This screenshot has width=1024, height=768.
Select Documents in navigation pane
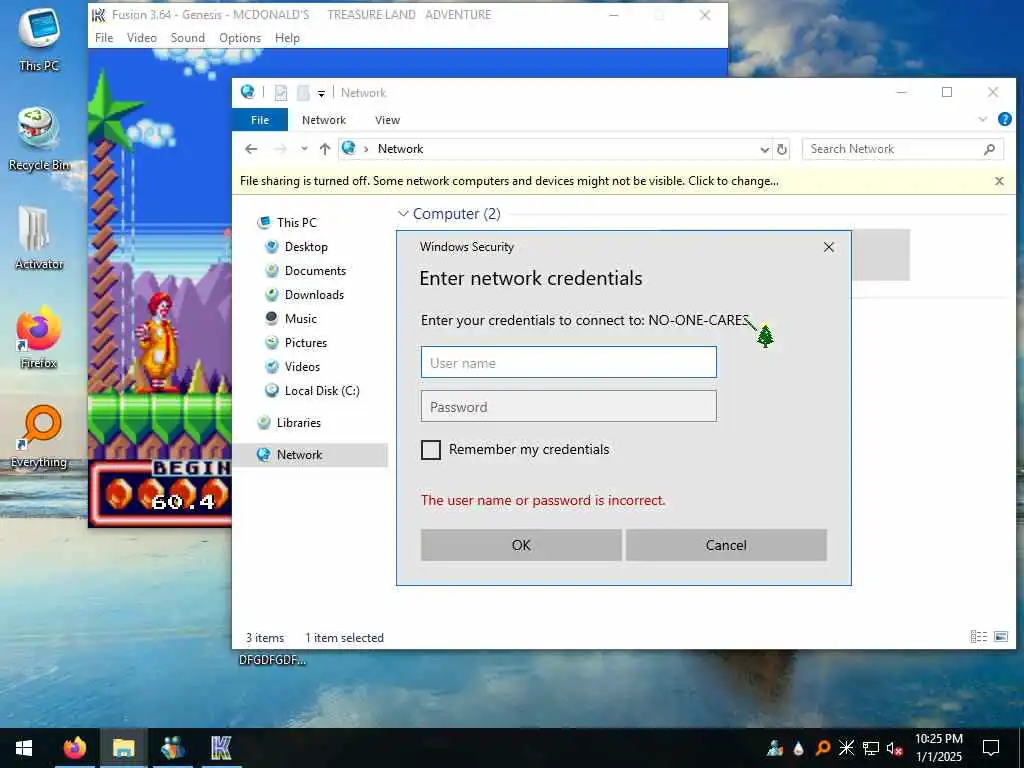pyautogui.click(x=315, y=270)
